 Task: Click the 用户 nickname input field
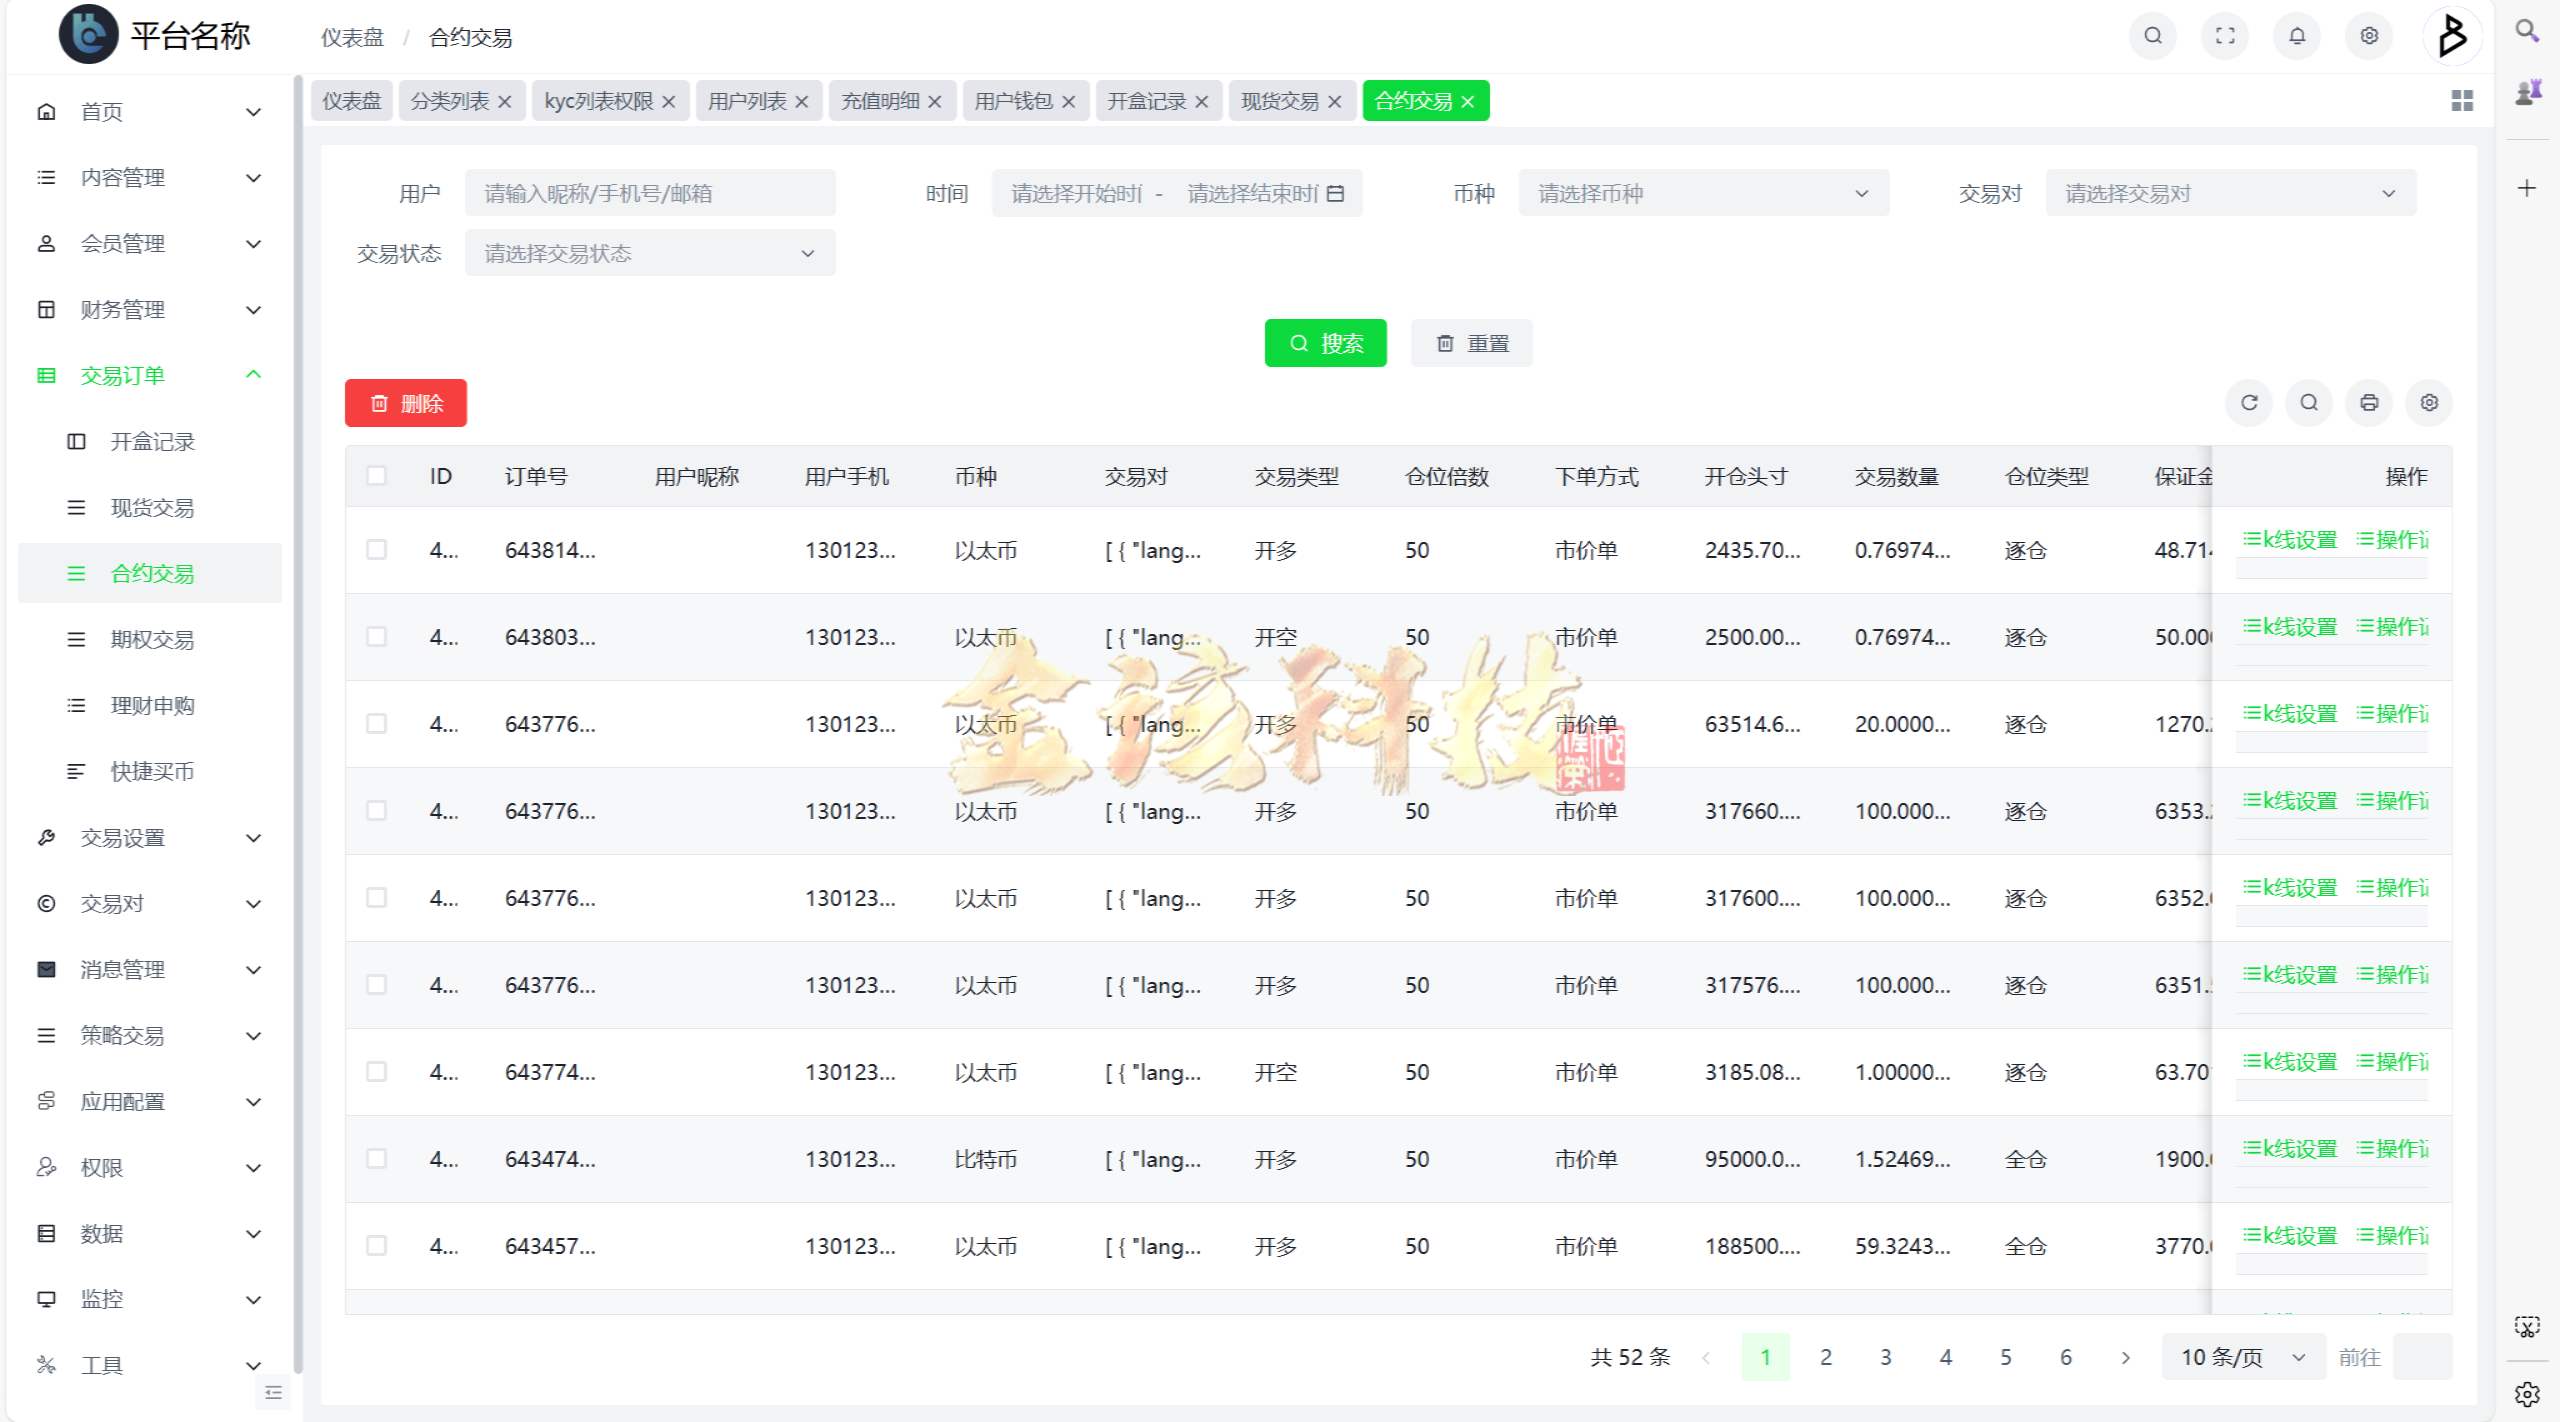(x=650, y=192)
